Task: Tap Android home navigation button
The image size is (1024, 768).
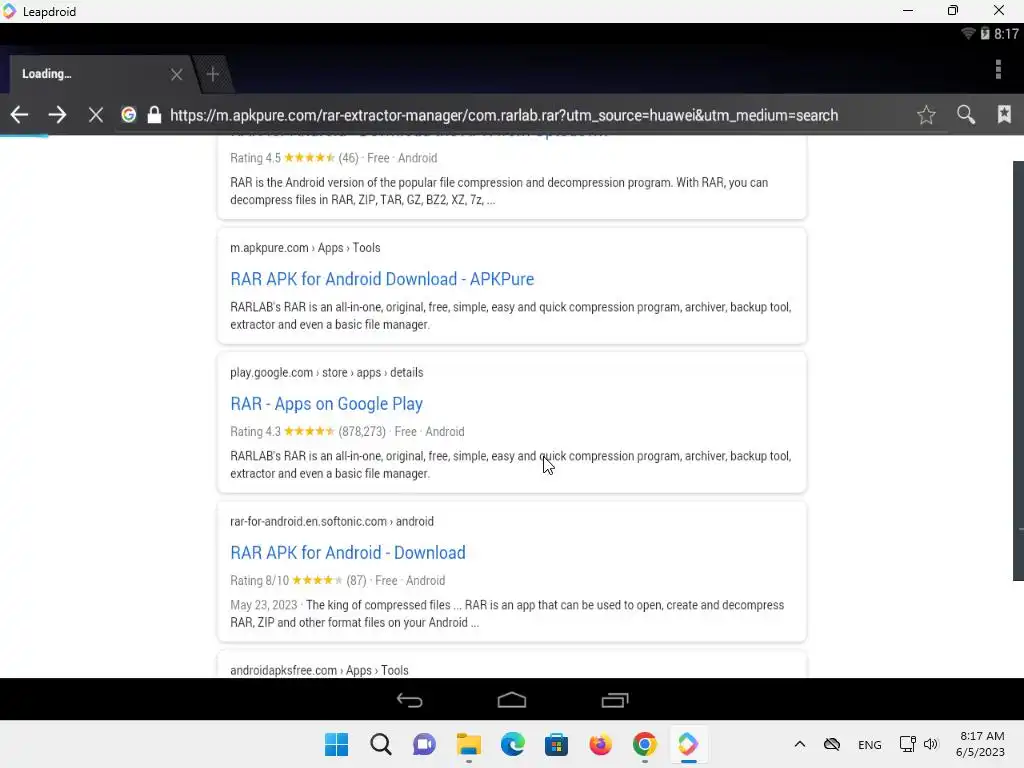Action: point(511,700)
